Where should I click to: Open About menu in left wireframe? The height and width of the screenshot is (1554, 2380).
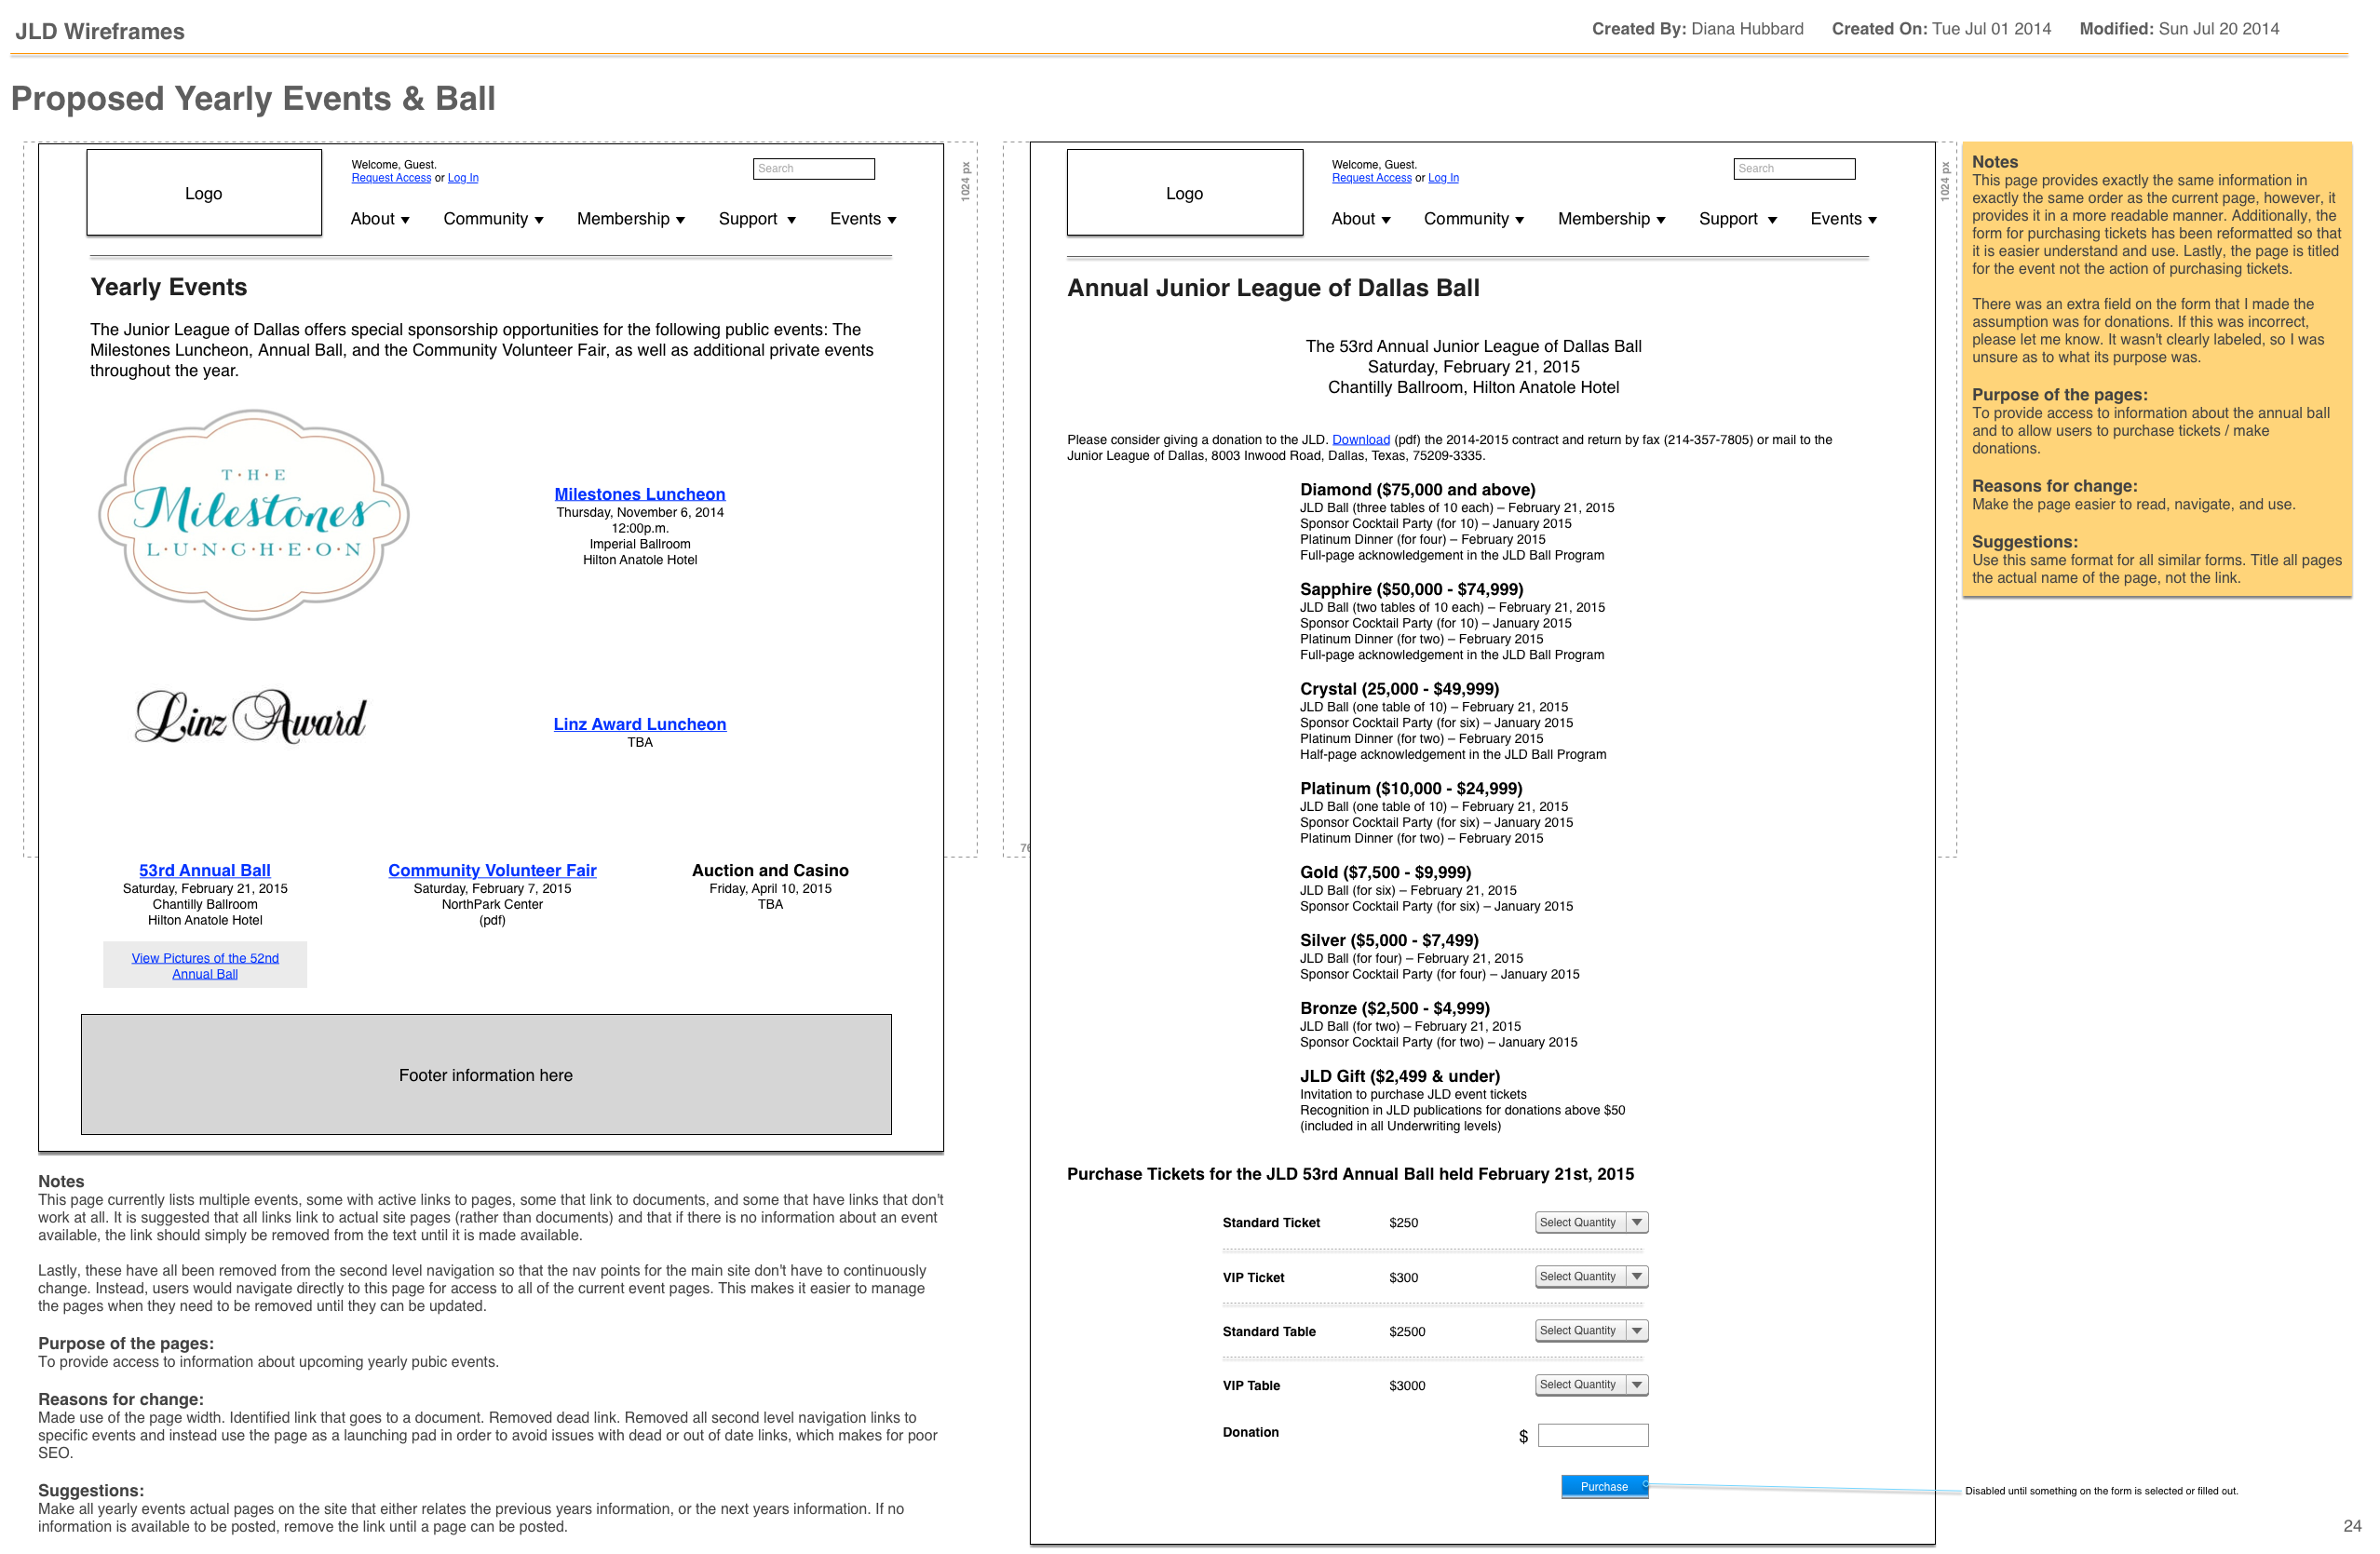pos(380,219)
